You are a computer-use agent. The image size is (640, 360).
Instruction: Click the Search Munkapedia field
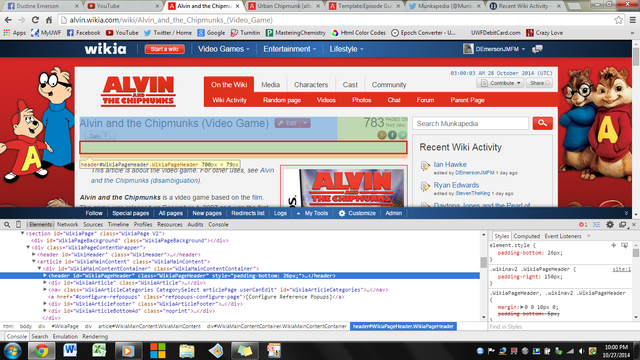pos(470,123)
